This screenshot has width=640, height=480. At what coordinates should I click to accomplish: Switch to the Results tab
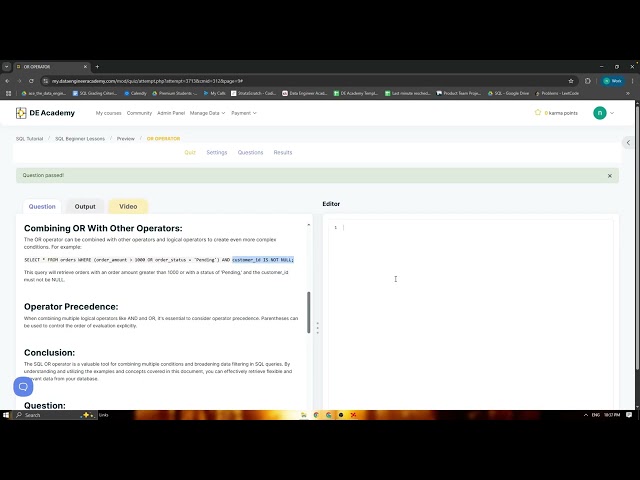(x=283, y=152)
